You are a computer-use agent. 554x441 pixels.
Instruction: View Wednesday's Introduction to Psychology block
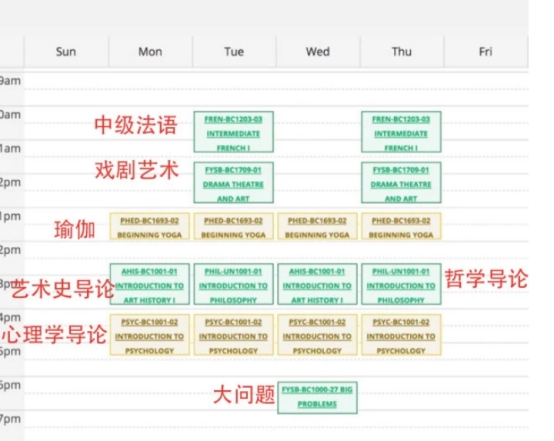point(317,335)
